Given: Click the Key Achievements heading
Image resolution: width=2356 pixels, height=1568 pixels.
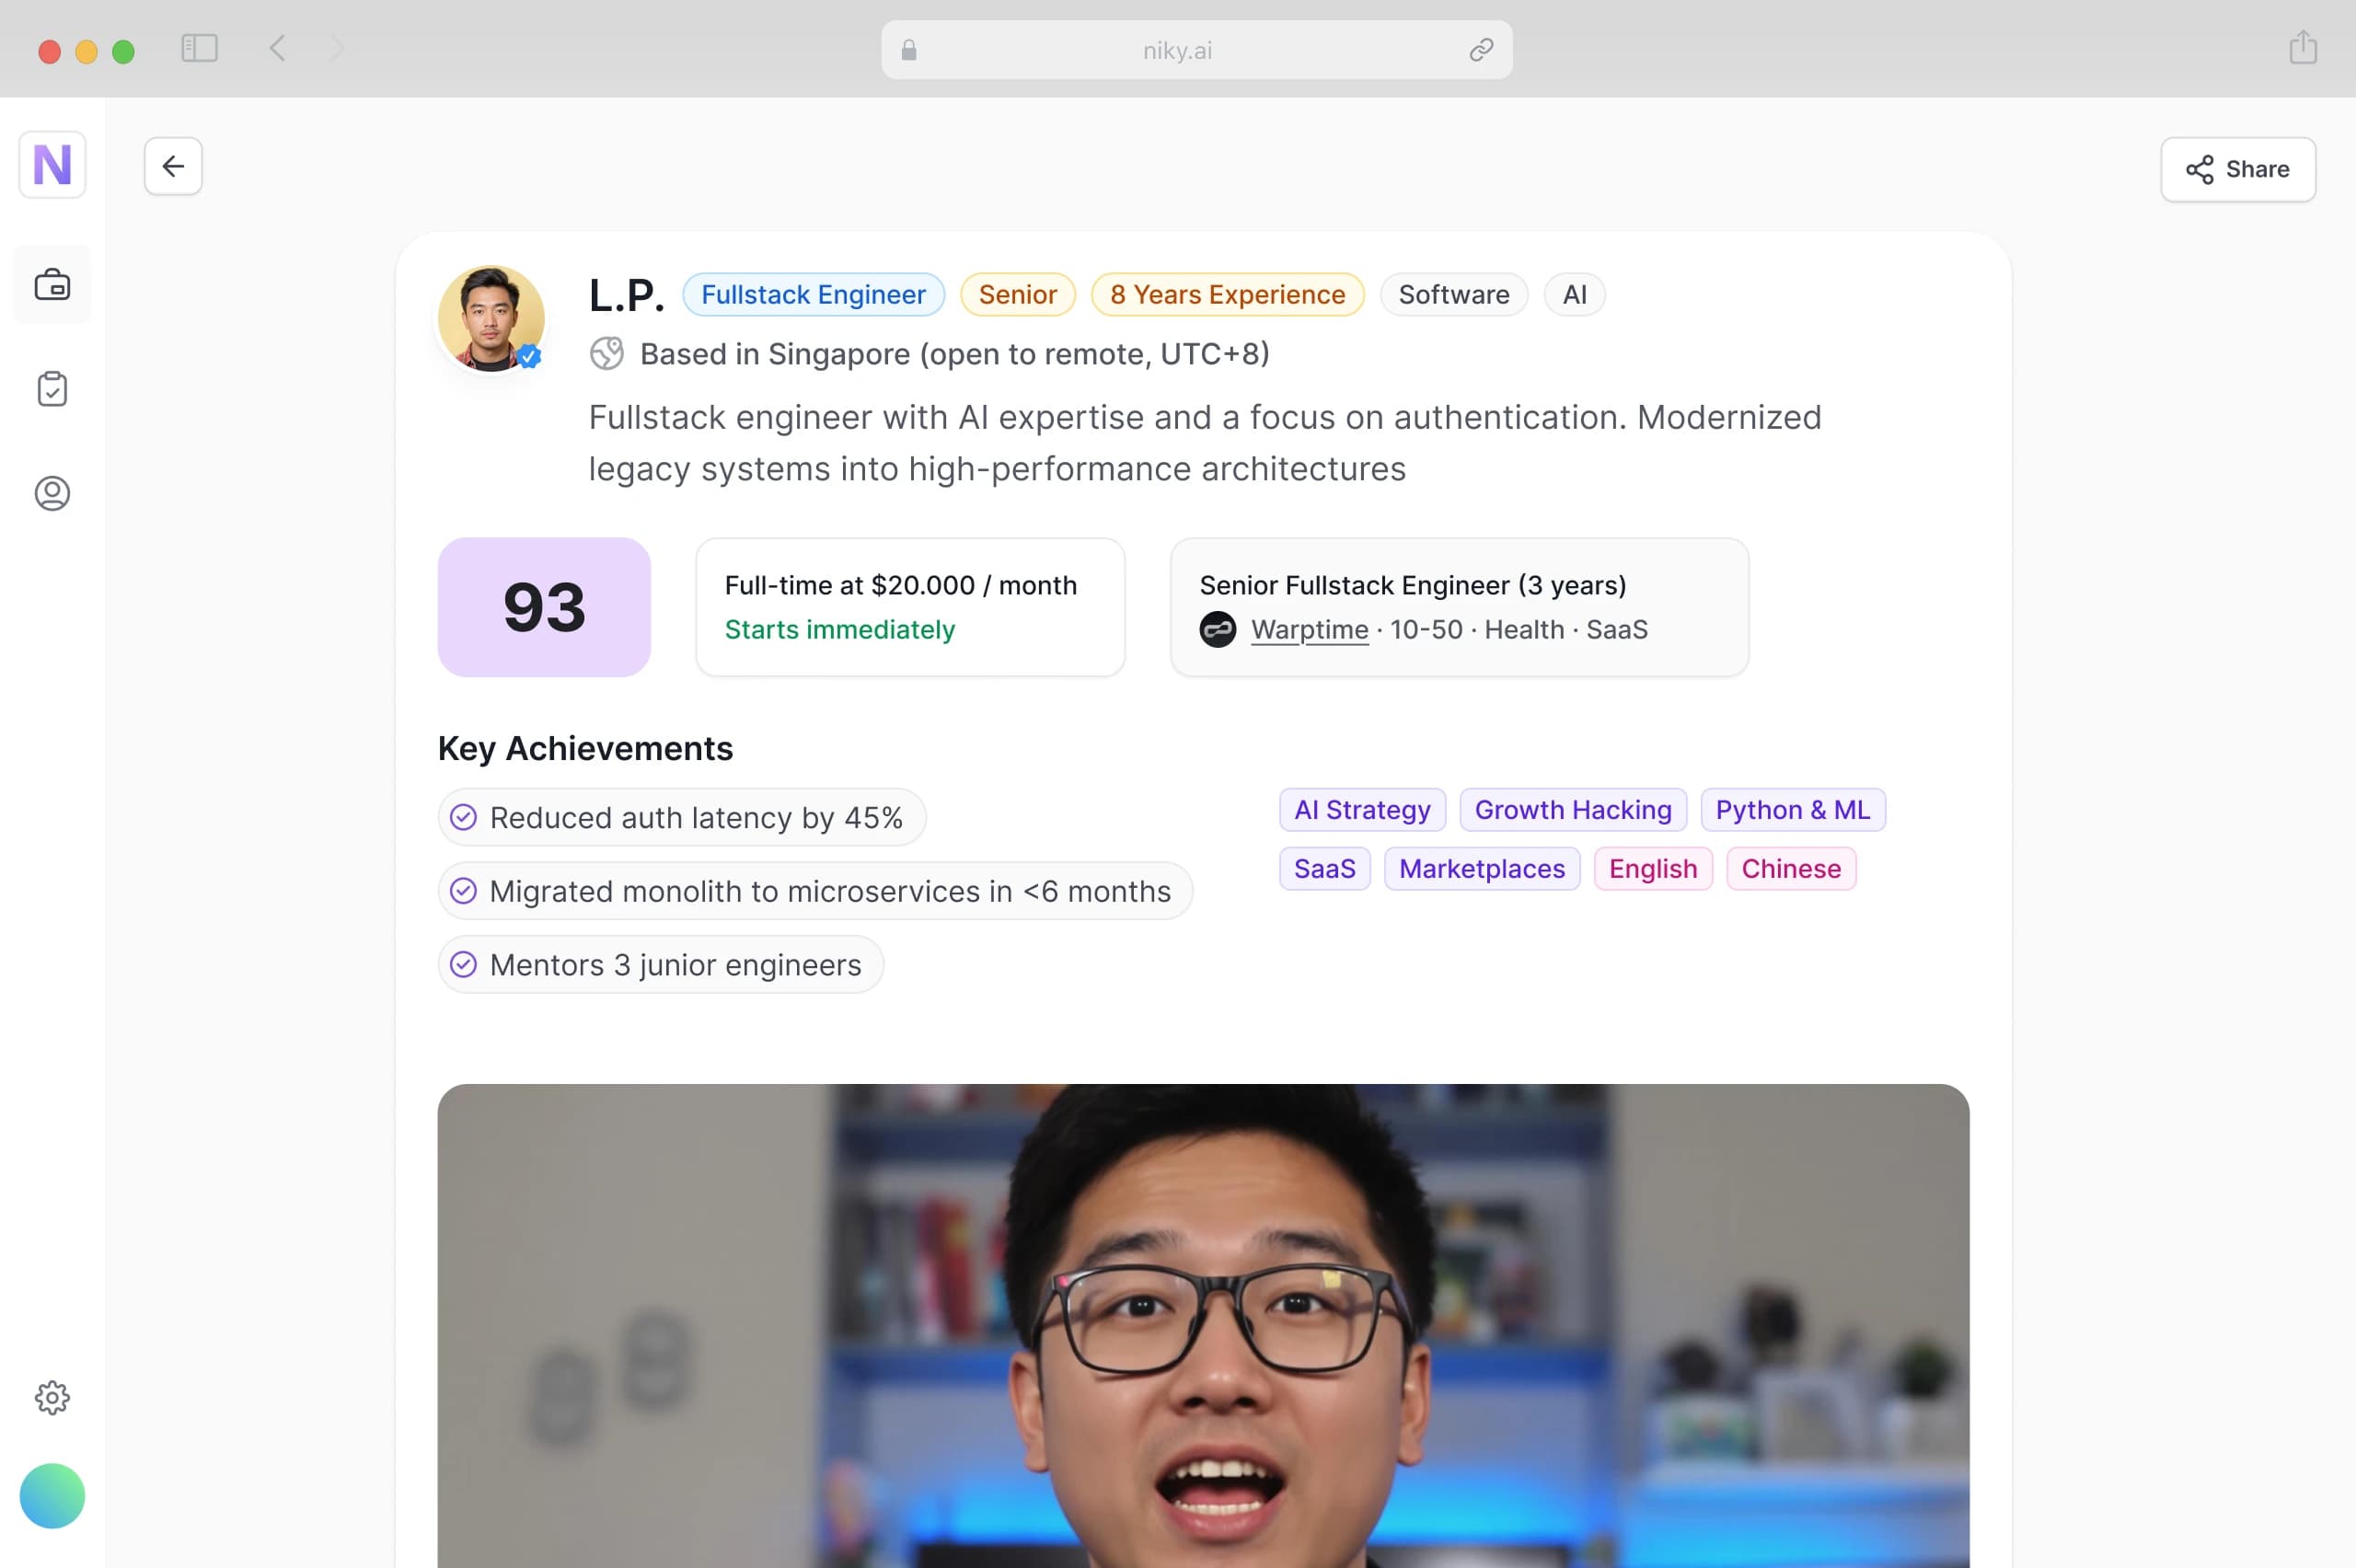Looking at the screenshot, I should 585,748.
